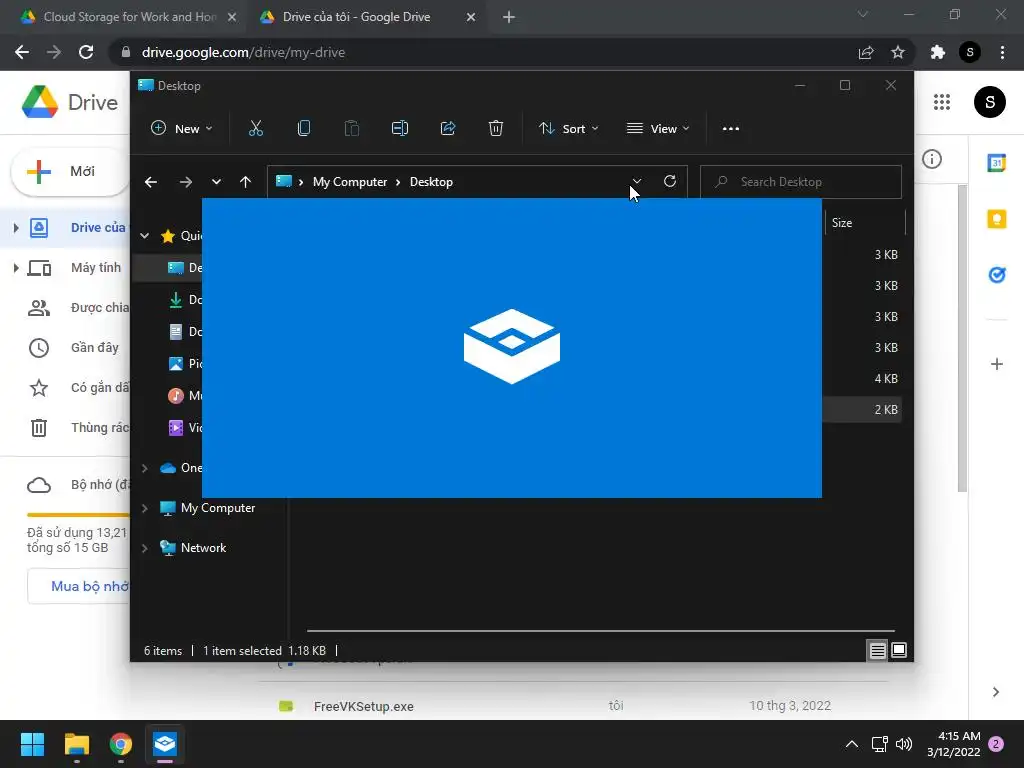Collapse the Quick access tree node

(x=145, y=236)
